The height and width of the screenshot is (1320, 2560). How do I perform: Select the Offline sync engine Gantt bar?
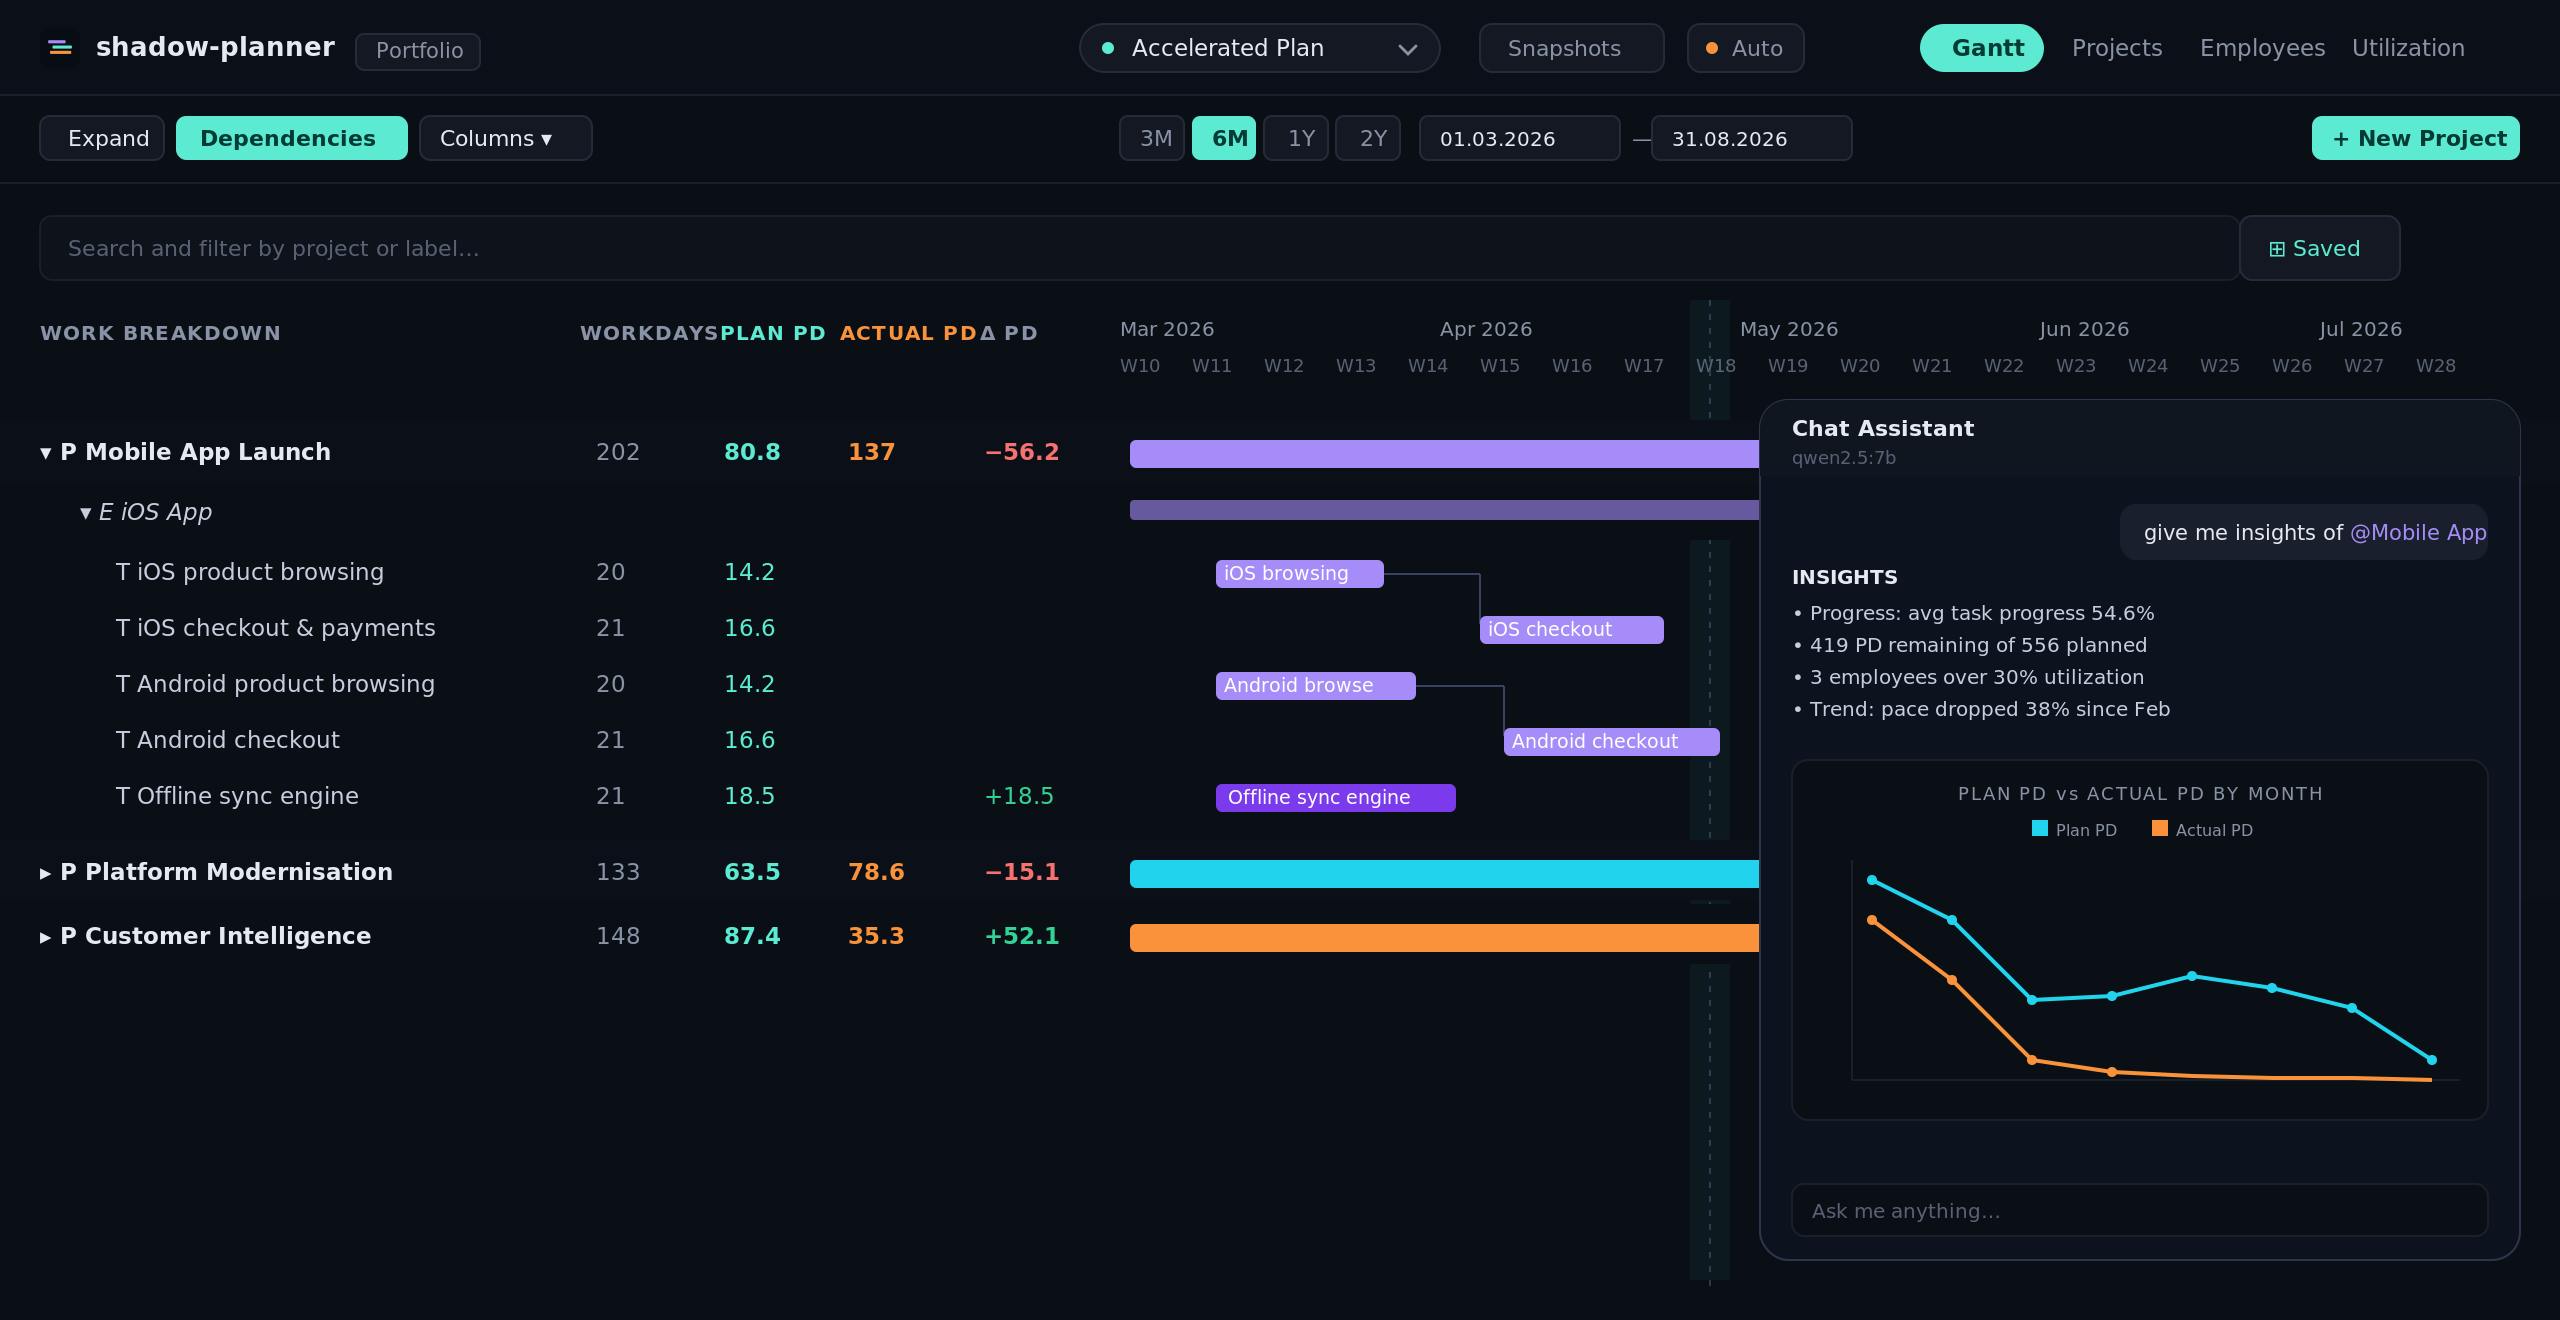[x=1336, y=798]
